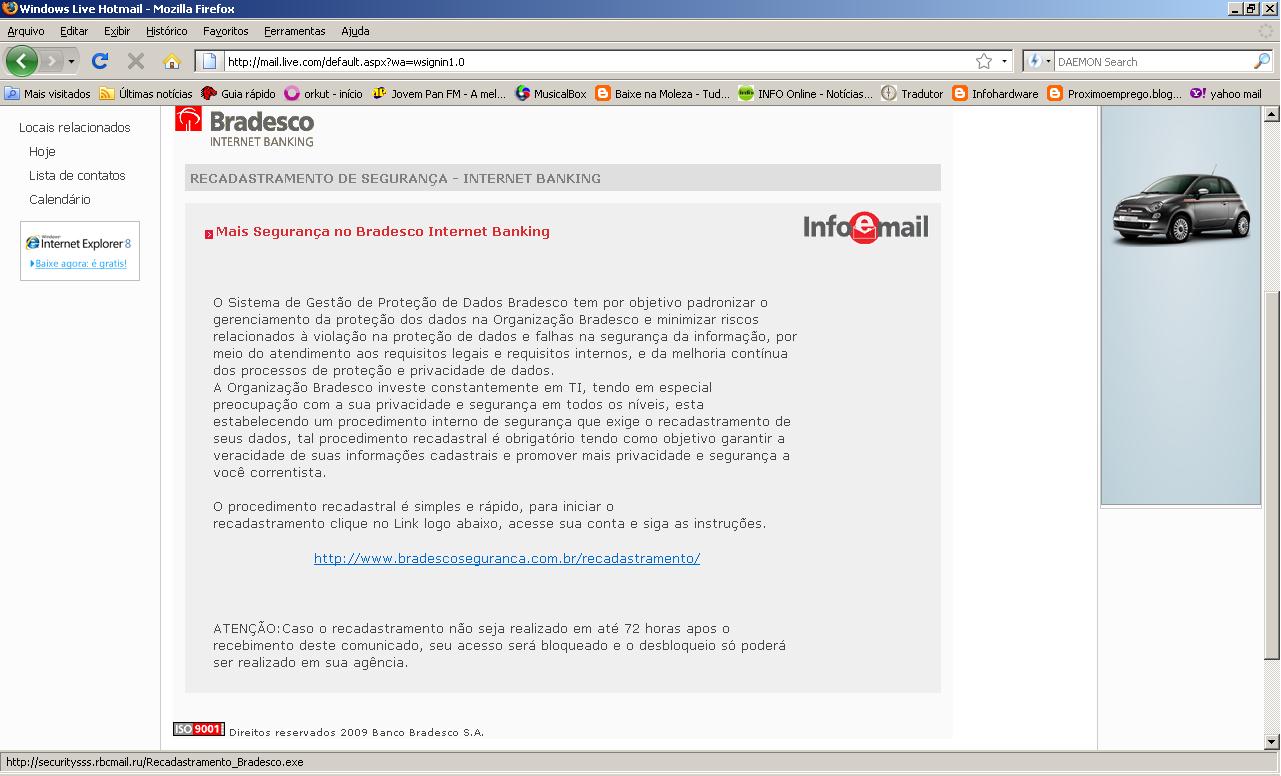Image resolution: width=1281 pixels, height=776 pixels.
Task: Run search with the magnifying glass icon
Action: pyautogui.click(x=1262, y=61)
